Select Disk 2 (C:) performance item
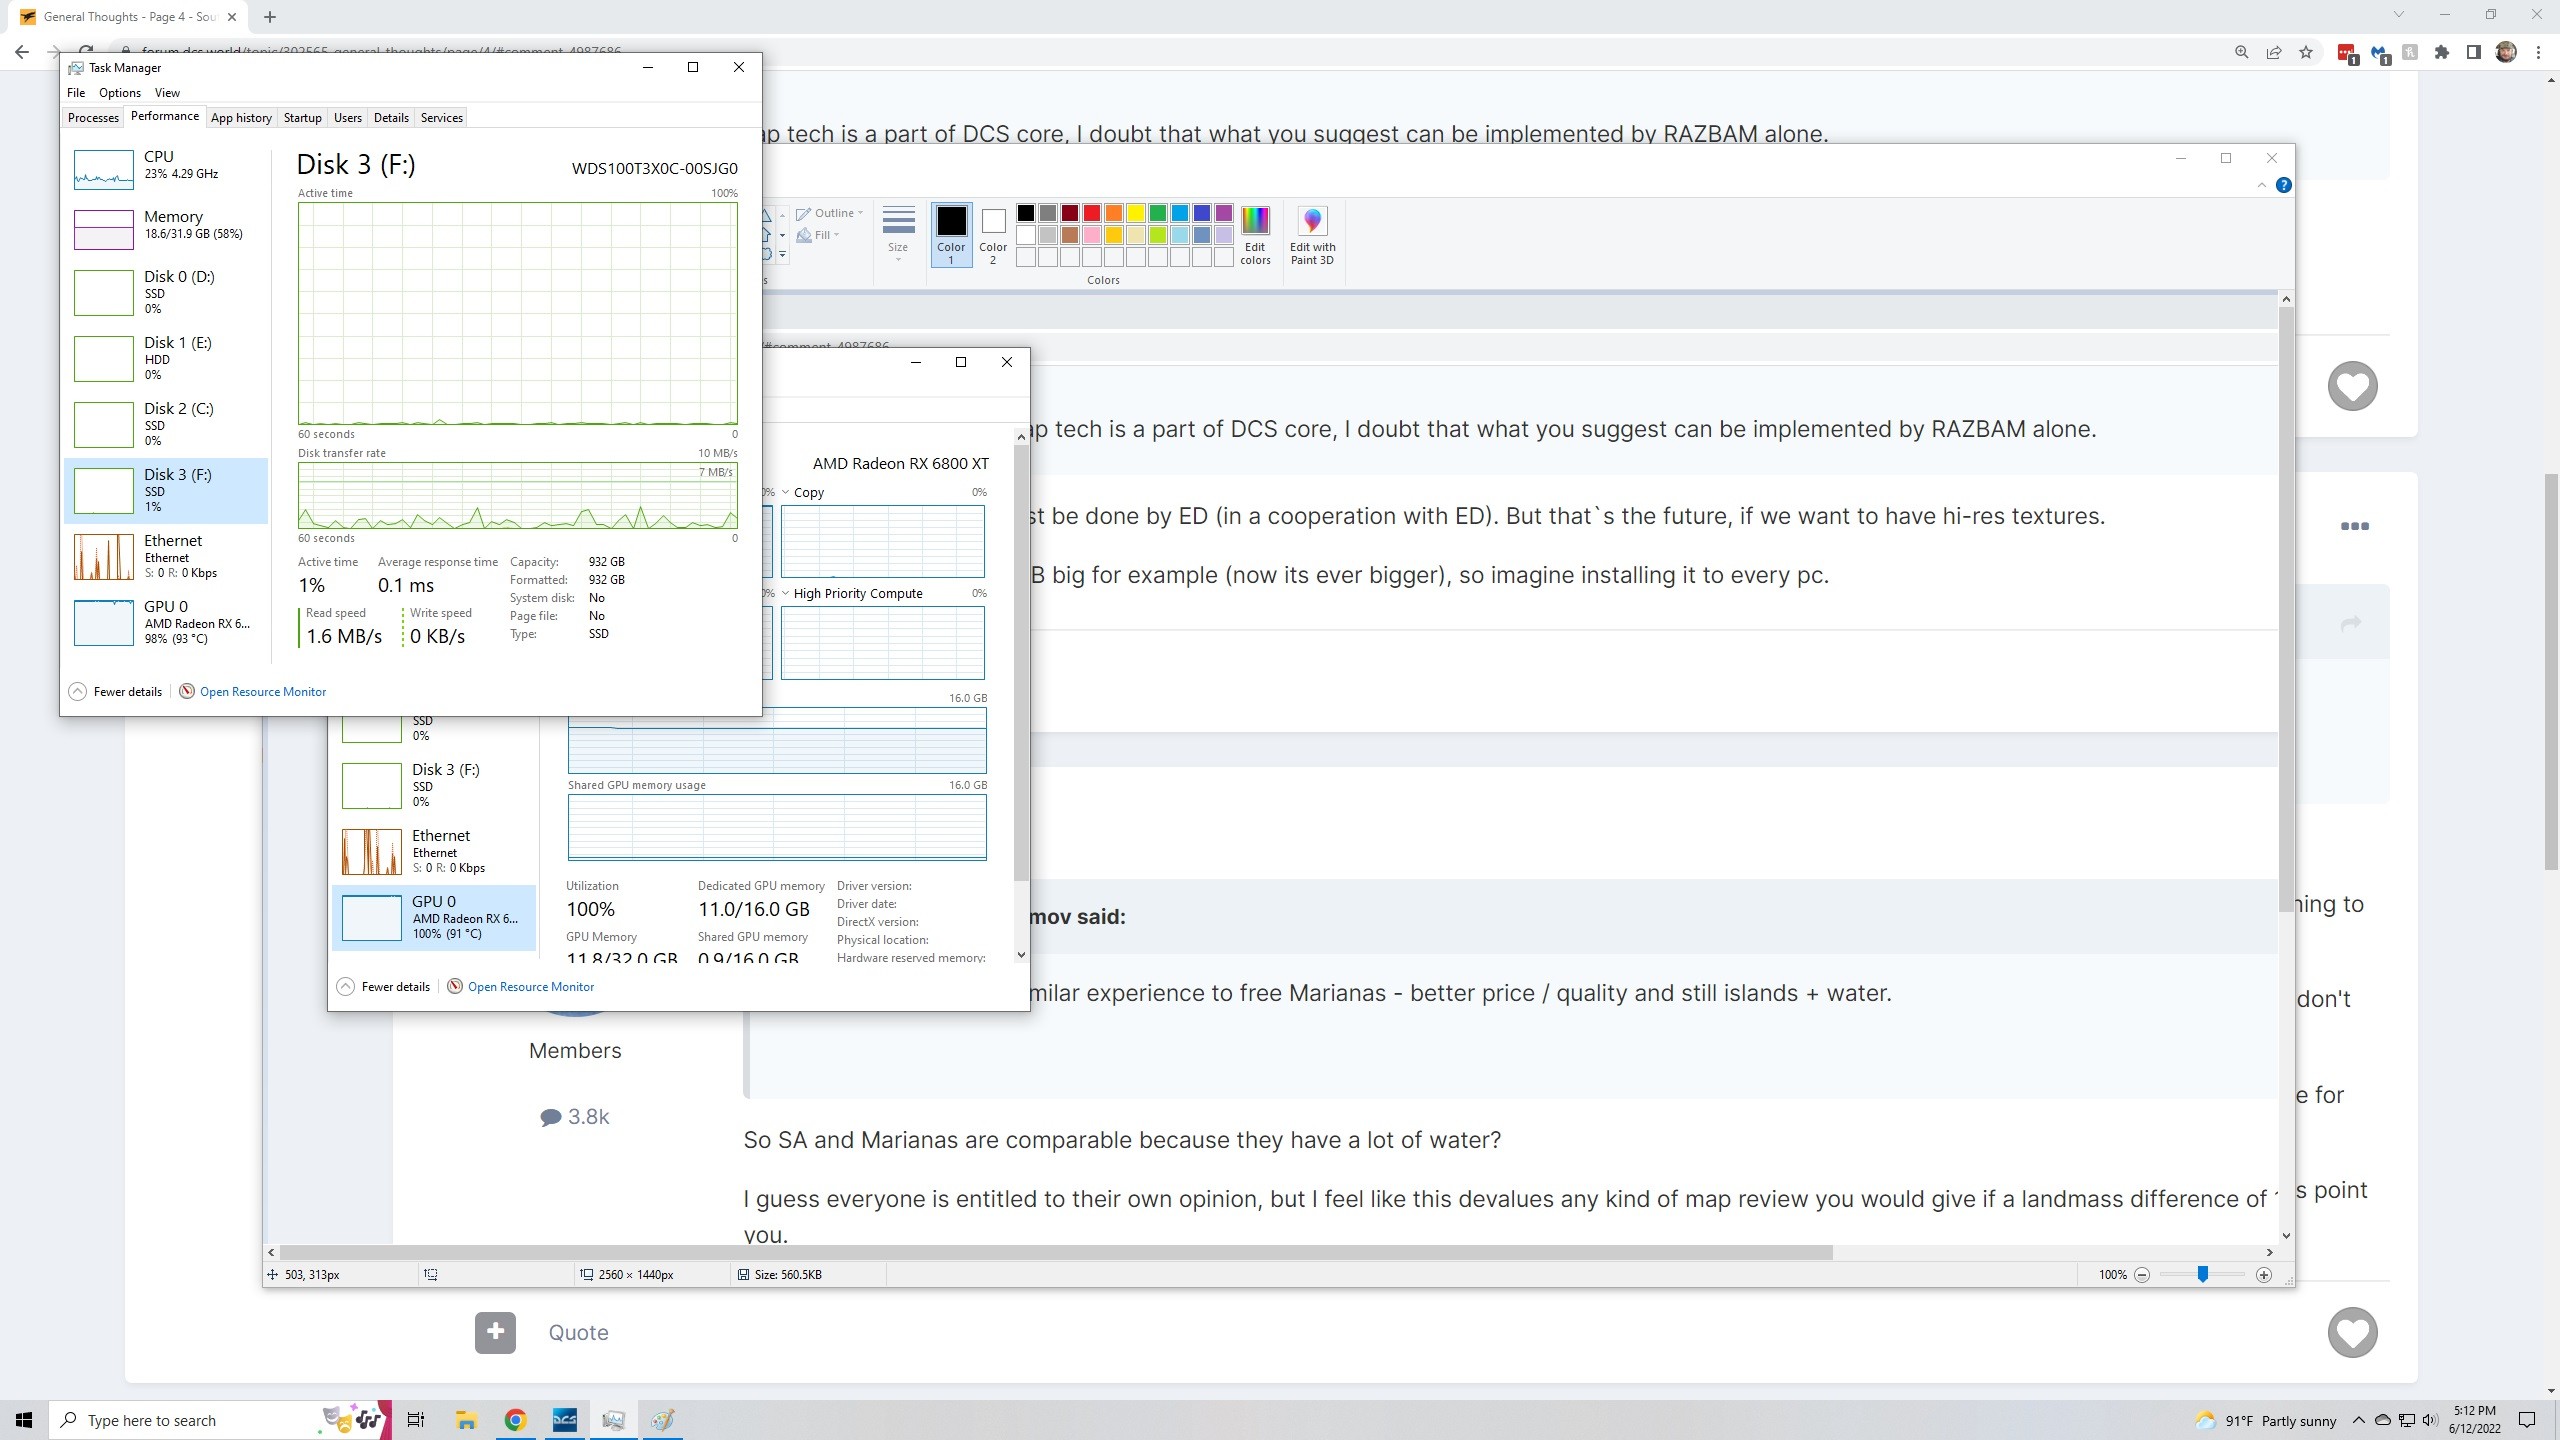2560x1440 pixels. [x=166, y=424]
